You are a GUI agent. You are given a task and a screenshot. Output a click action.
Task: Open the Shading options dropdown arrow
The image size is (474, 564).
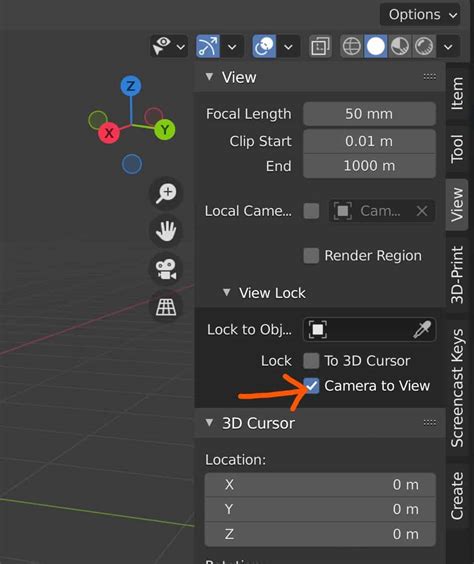point(448,47)
